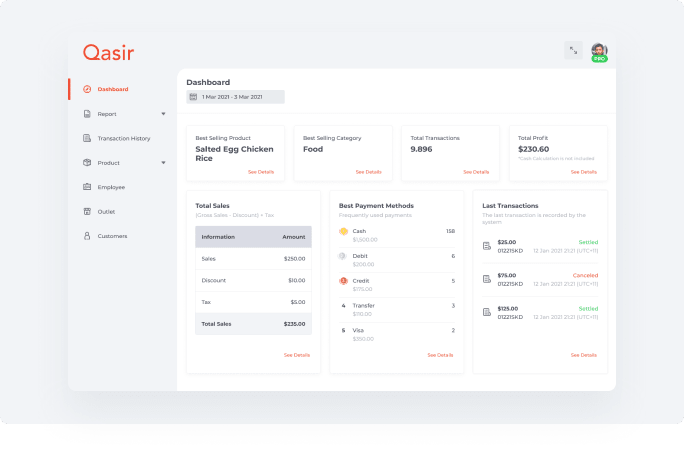See Details for Total Transactions
The height and width of the screenshot is (451, 684).
[x=476, y=172]
